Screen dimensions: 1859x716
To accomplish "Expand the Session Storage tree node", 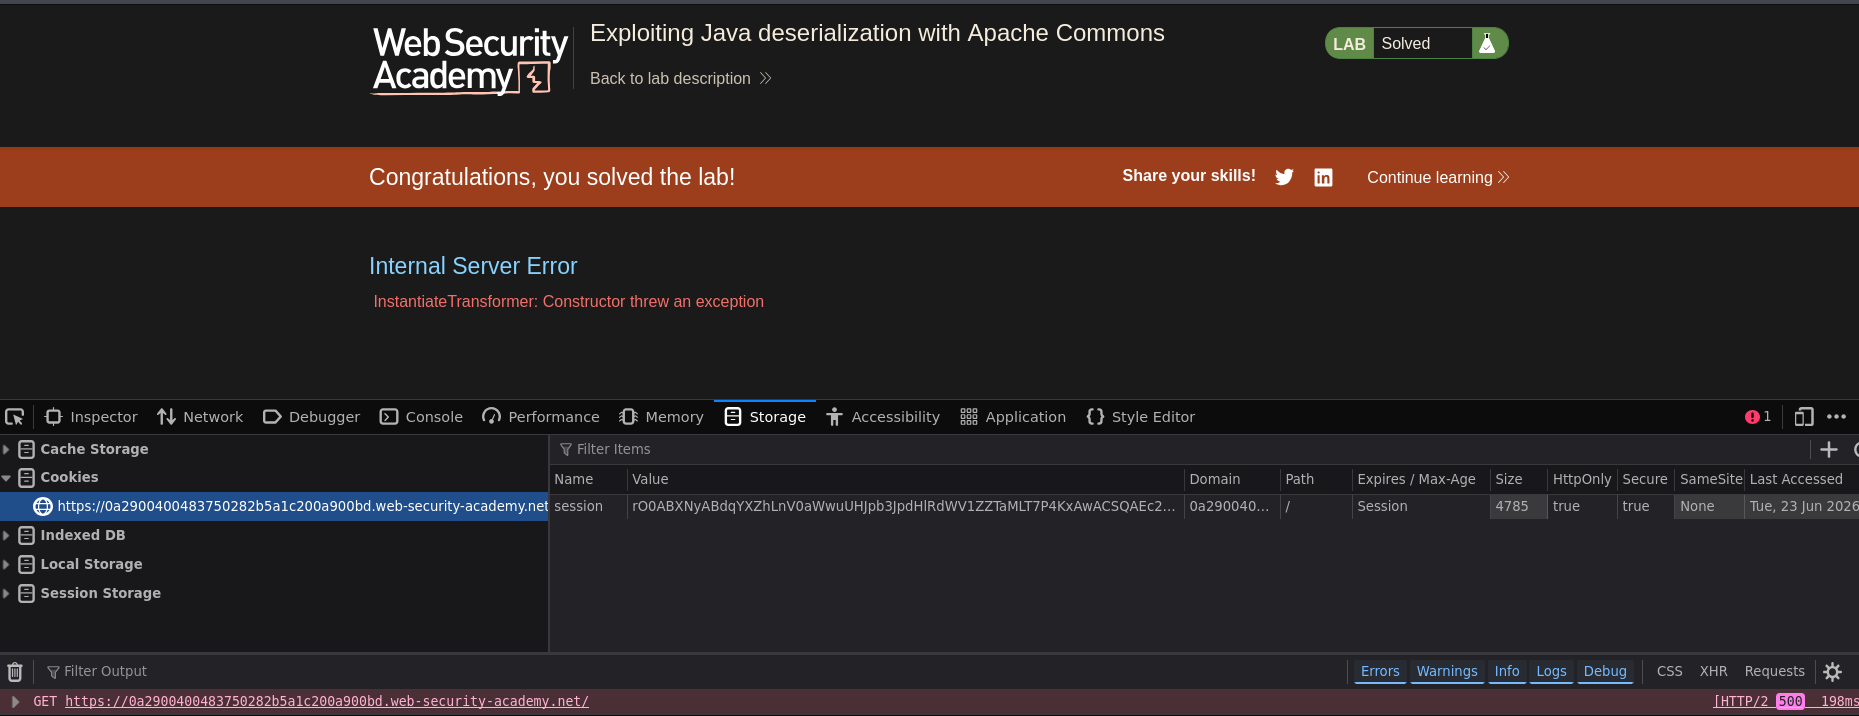I will (6, 594).
